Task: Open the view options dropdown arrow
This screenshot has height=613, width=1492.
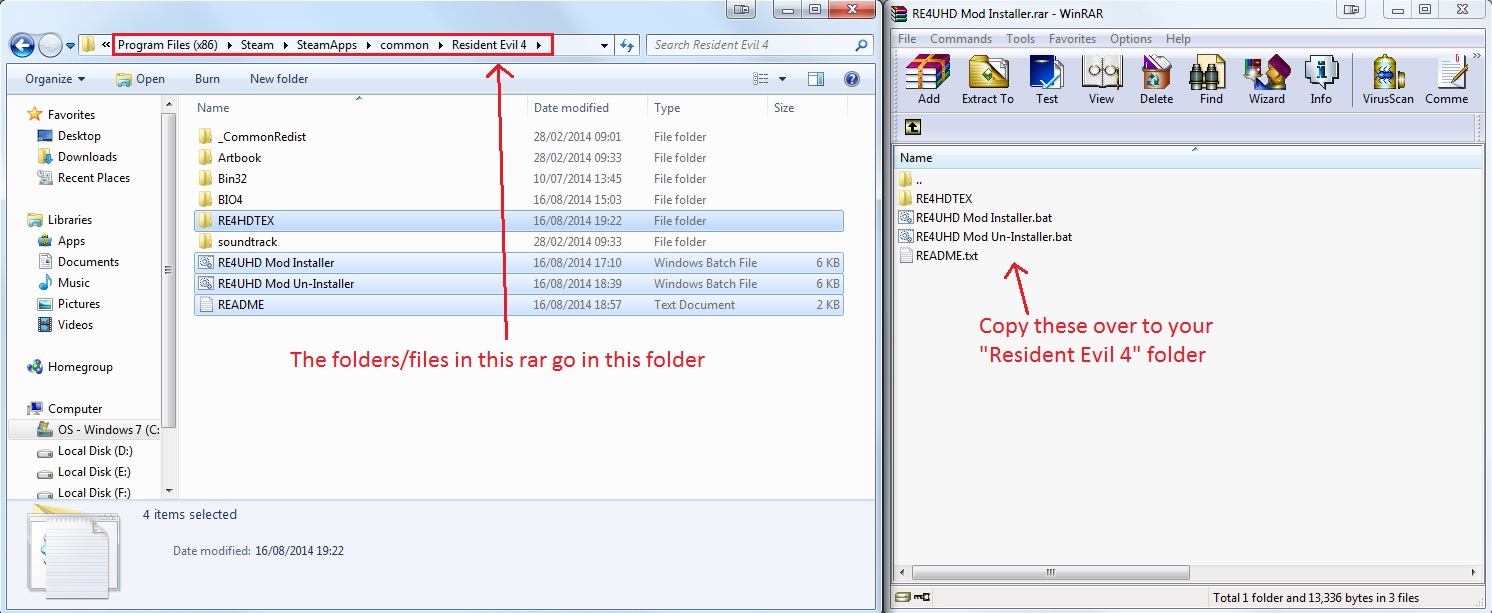Action: click(783, 79)
